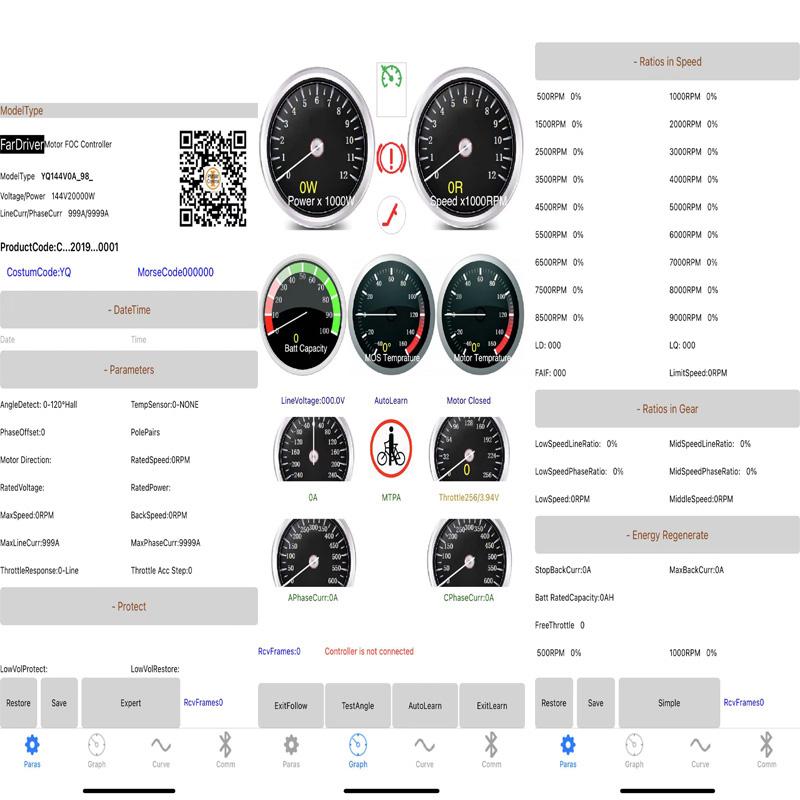
Task: Tap the red brake warning icon
Action: [391, 158]
